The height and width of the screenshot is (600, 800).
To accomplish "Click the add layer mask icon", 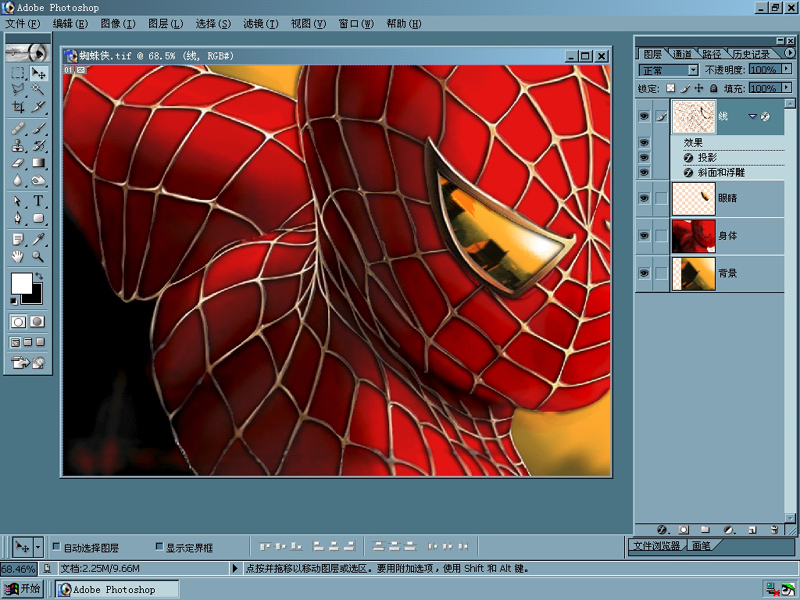I will pos(684,530).
